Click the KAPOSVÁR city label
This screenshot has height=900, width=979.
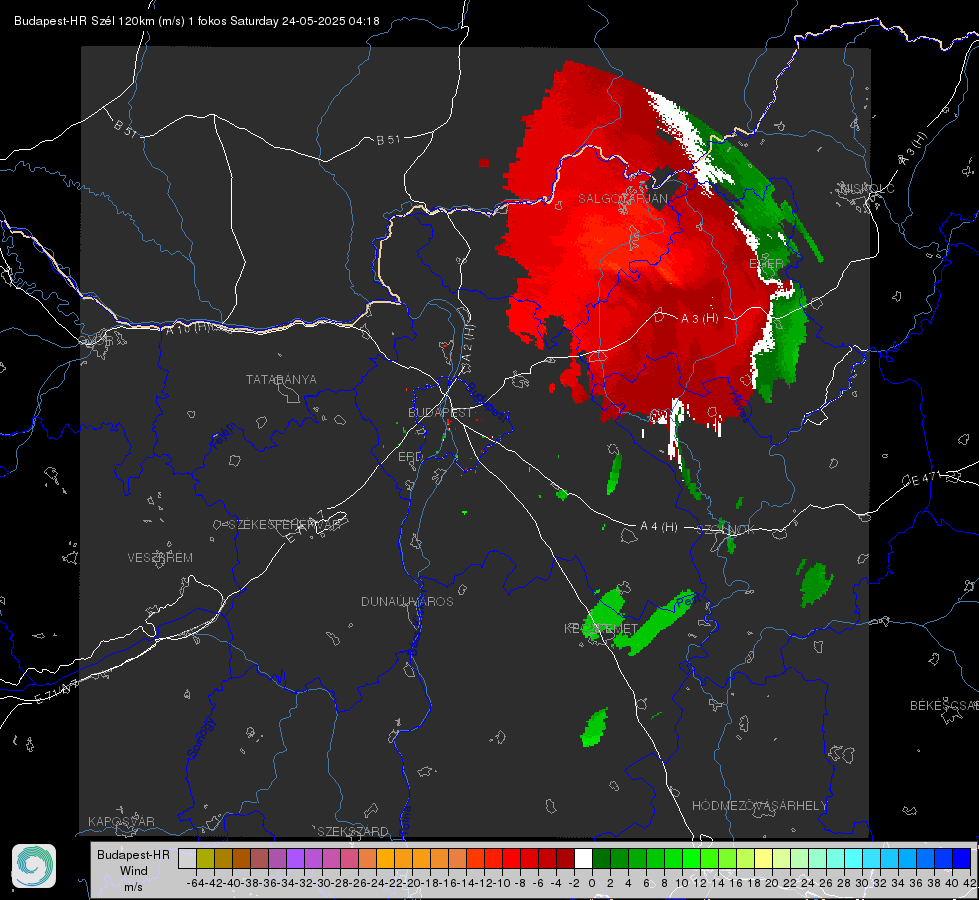(x=121, y=821)
